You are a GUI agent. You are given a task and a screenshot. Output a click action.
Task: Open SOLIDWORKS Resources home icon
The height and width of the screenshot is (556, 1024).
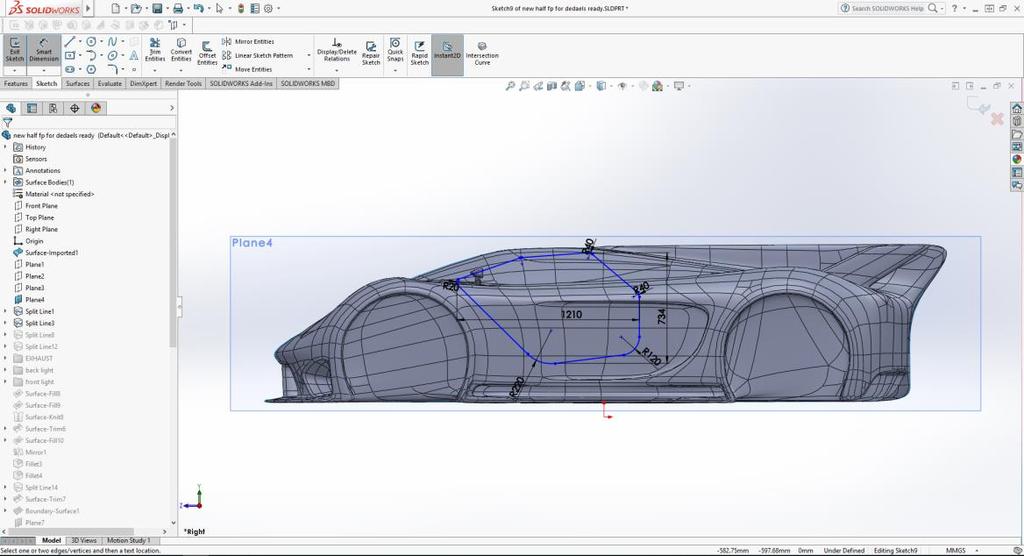click(x=1017, y=108)
